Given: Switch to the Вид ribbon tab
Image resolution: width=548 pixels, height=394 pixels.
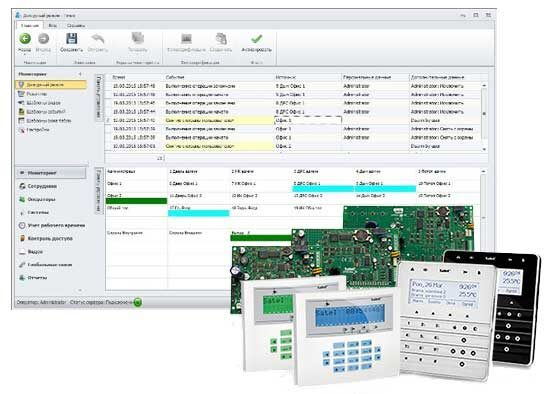Looking at the screenshot, I should click(x=53, y=26).
